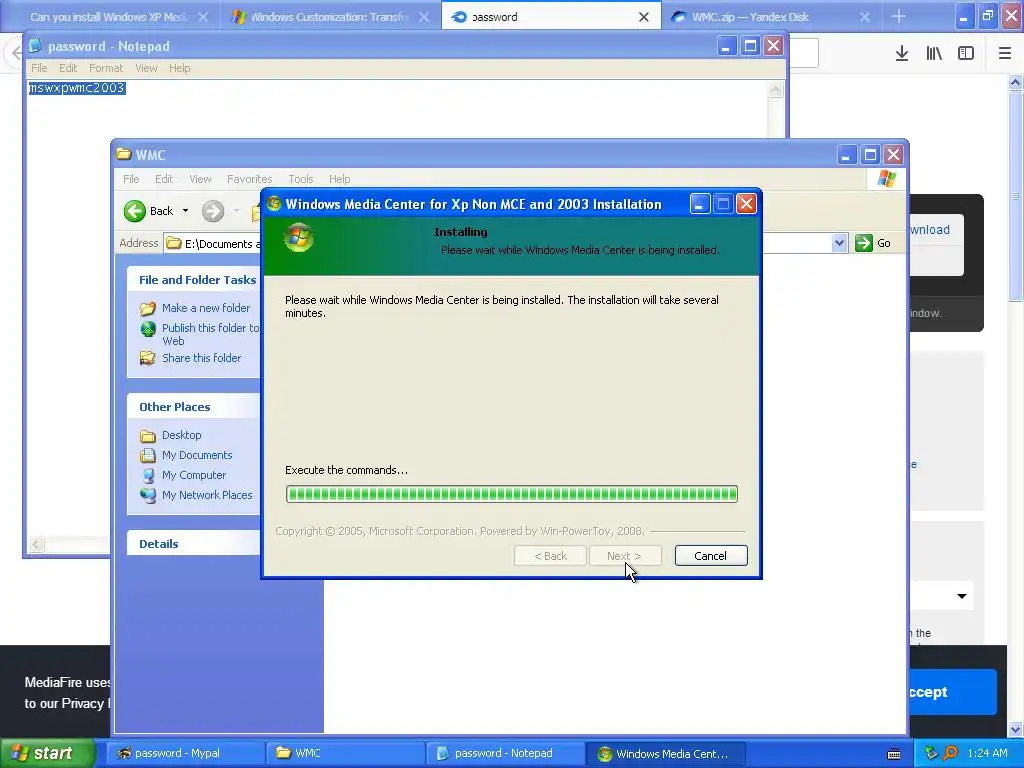This screenshot has width=1024, height=768.
Task: Expand the WMC address bar dropdown
Action: point(840,244)
